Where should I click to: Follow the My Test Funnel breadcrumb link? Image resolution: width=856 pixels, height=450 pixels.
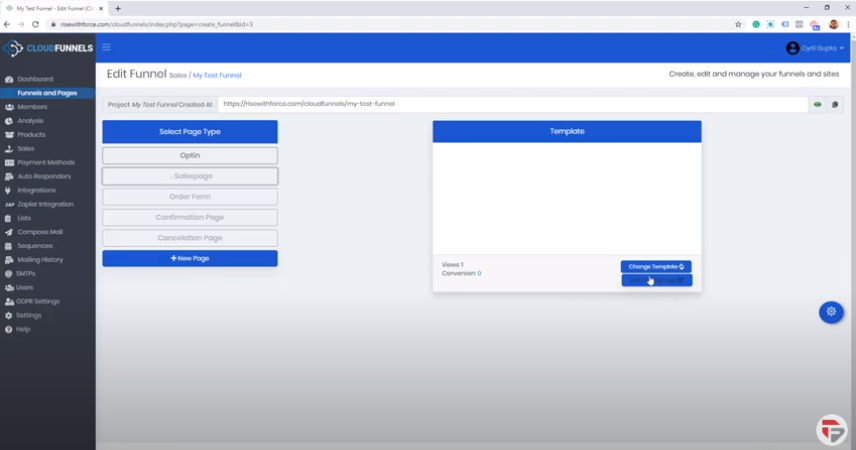click(x=217, y=75)
